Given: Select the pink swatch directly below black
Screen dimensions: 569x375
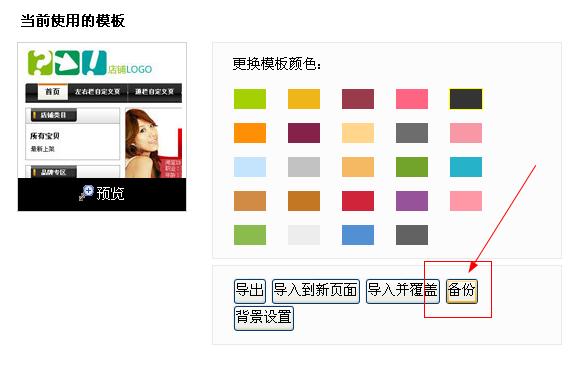Looking at the screenshot, I should (x=466, y=133).
